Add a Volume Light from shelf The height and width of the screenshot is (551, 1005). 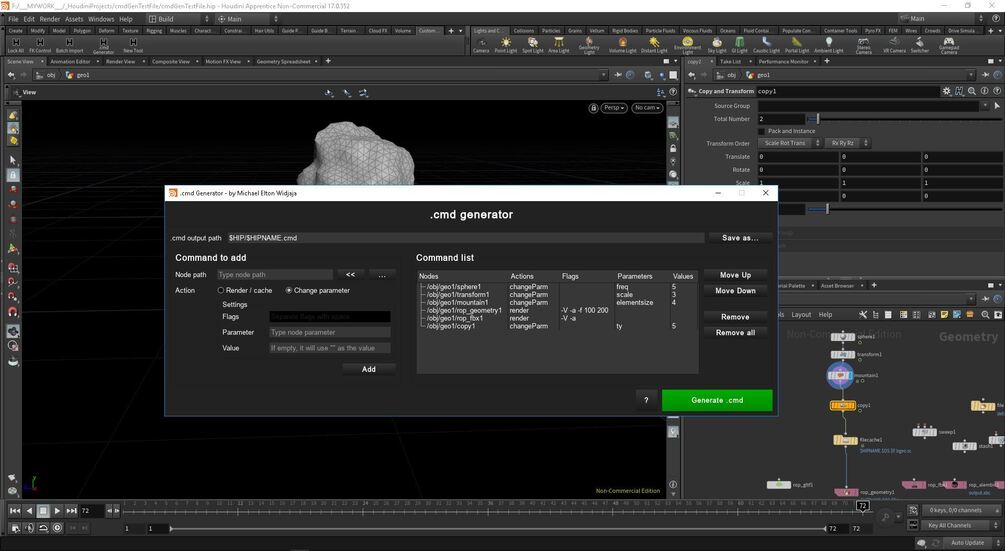pyautogui.click(x=622, y=45)
